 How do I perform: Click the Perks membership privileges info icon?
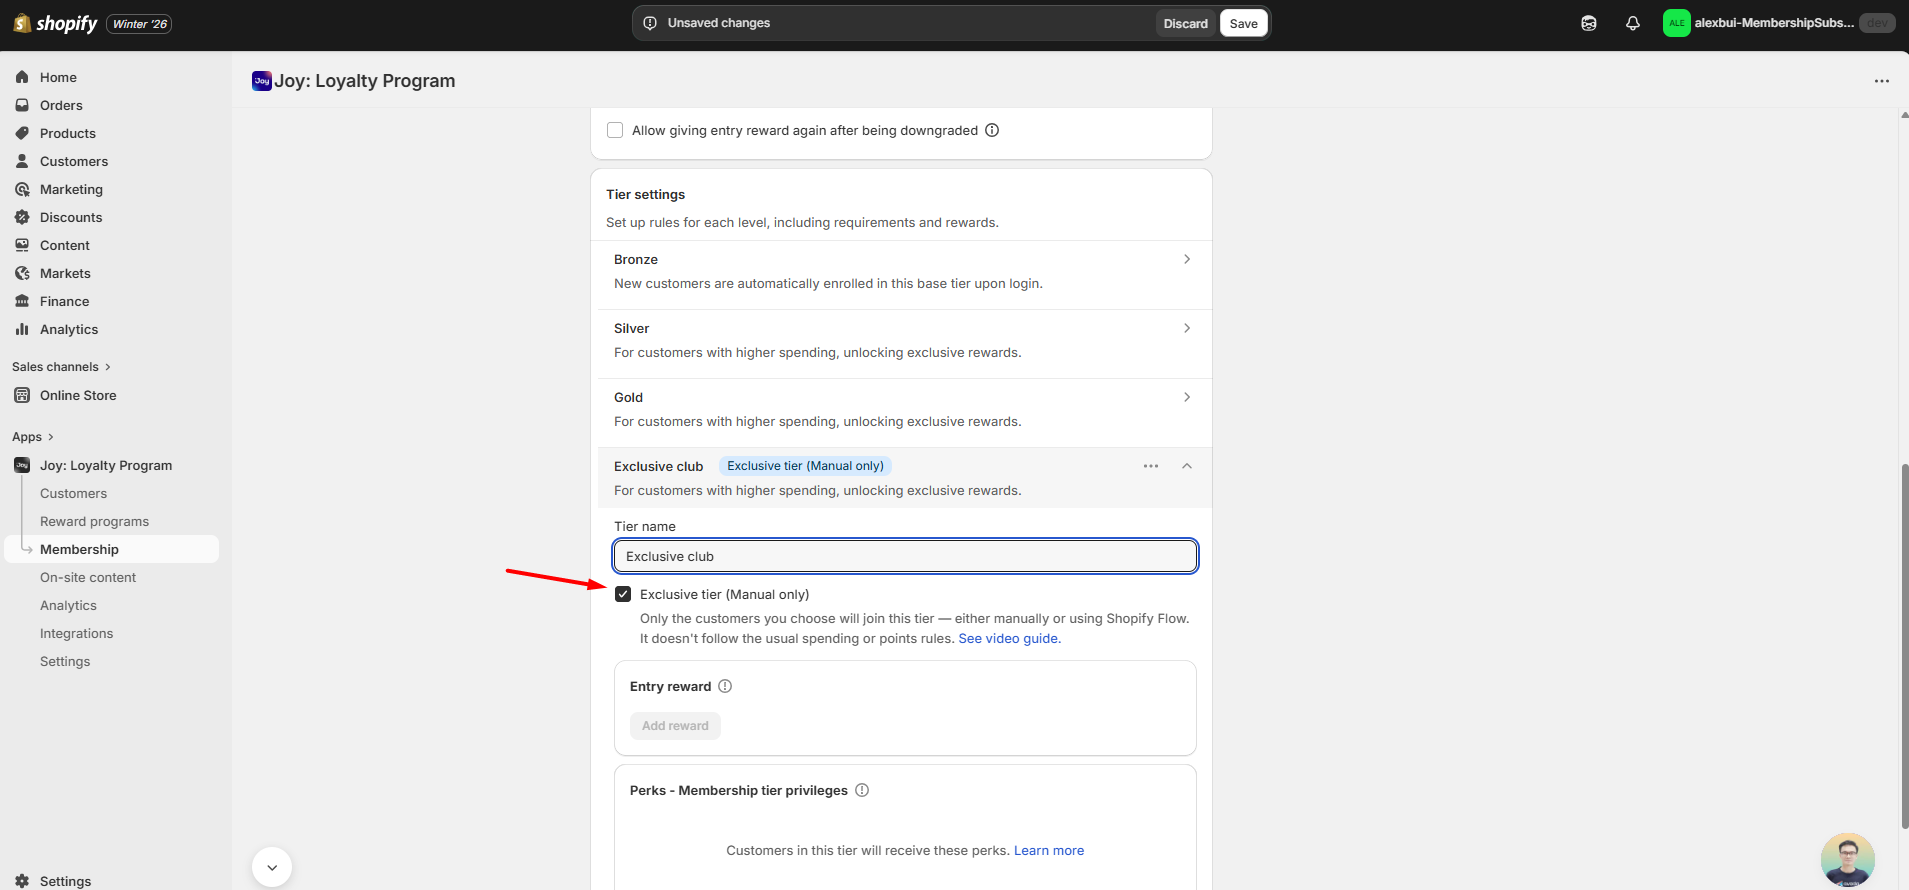click(x=862, y=790)
